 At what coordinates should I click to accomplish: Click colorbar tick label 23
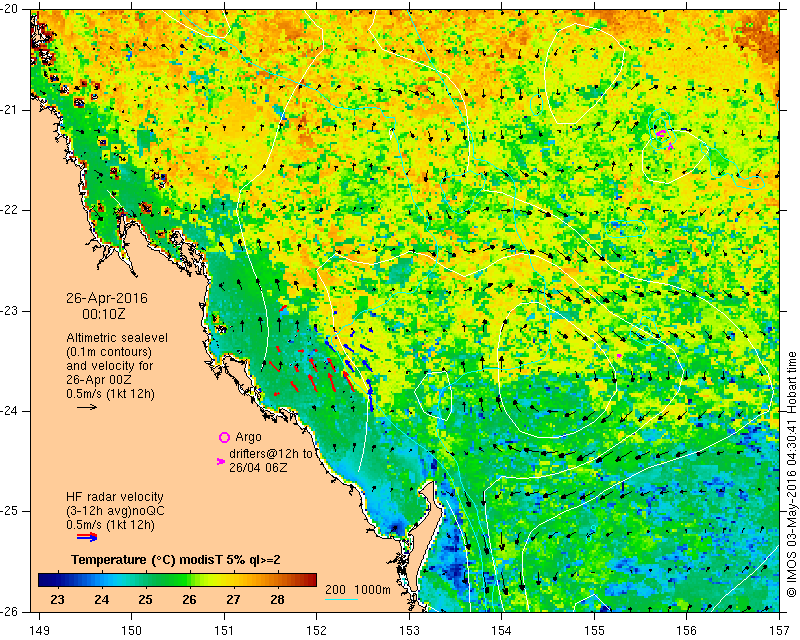(57, 599)
